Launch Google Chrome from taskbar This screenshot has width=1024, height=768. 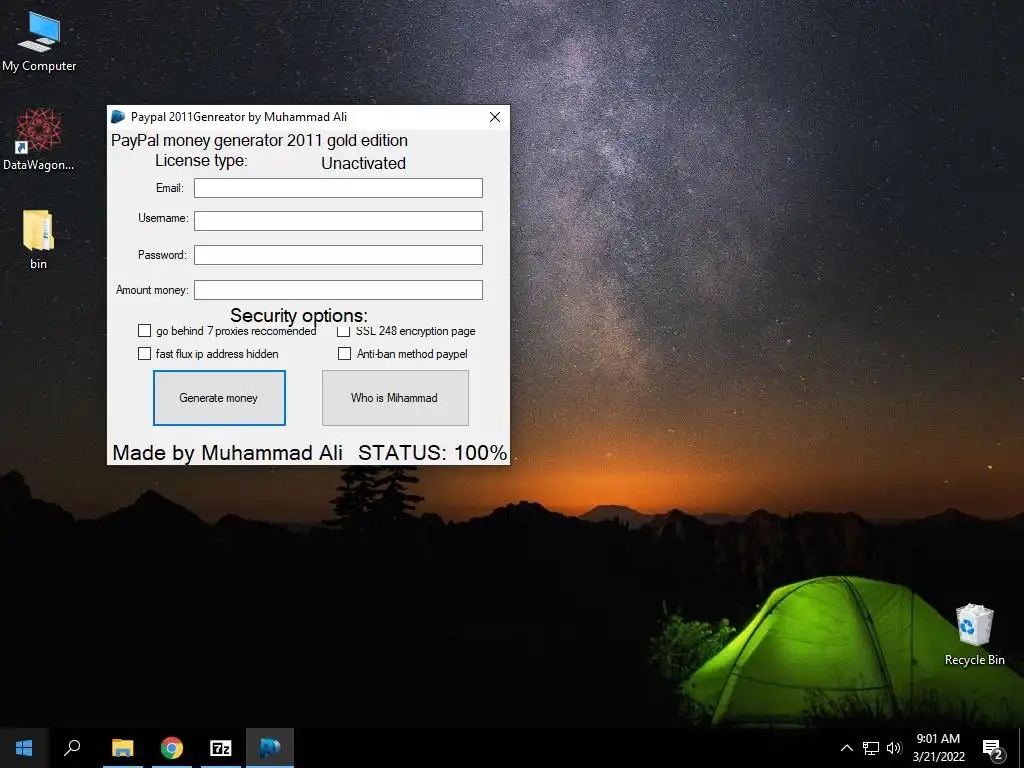point(172,748)
